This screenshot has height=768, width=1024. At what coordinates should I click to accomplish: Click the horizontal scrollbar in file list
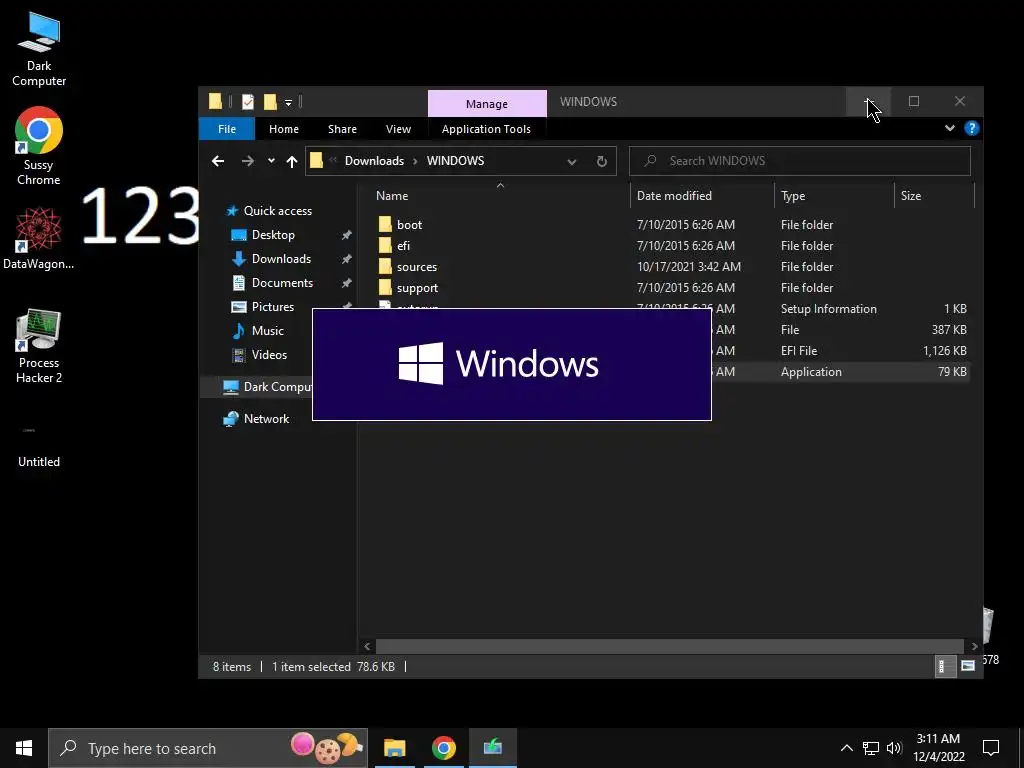[670, 646]
